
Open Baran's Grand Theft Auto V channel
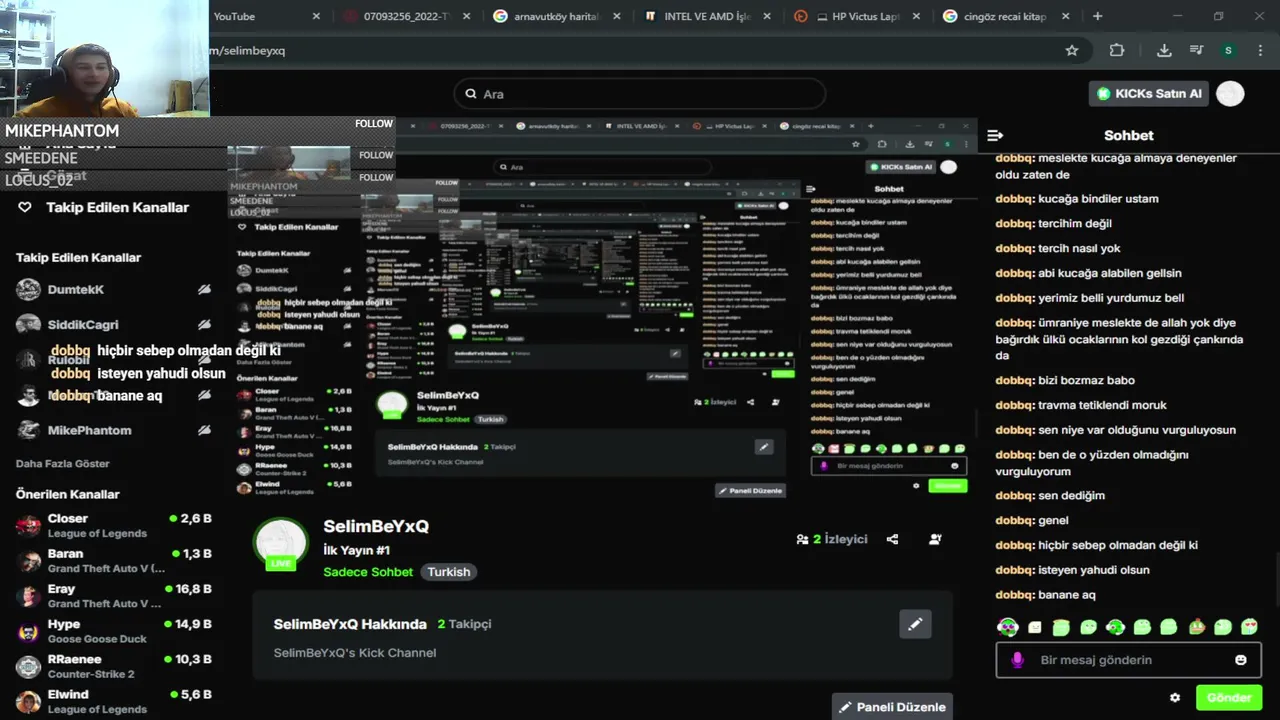115,561
